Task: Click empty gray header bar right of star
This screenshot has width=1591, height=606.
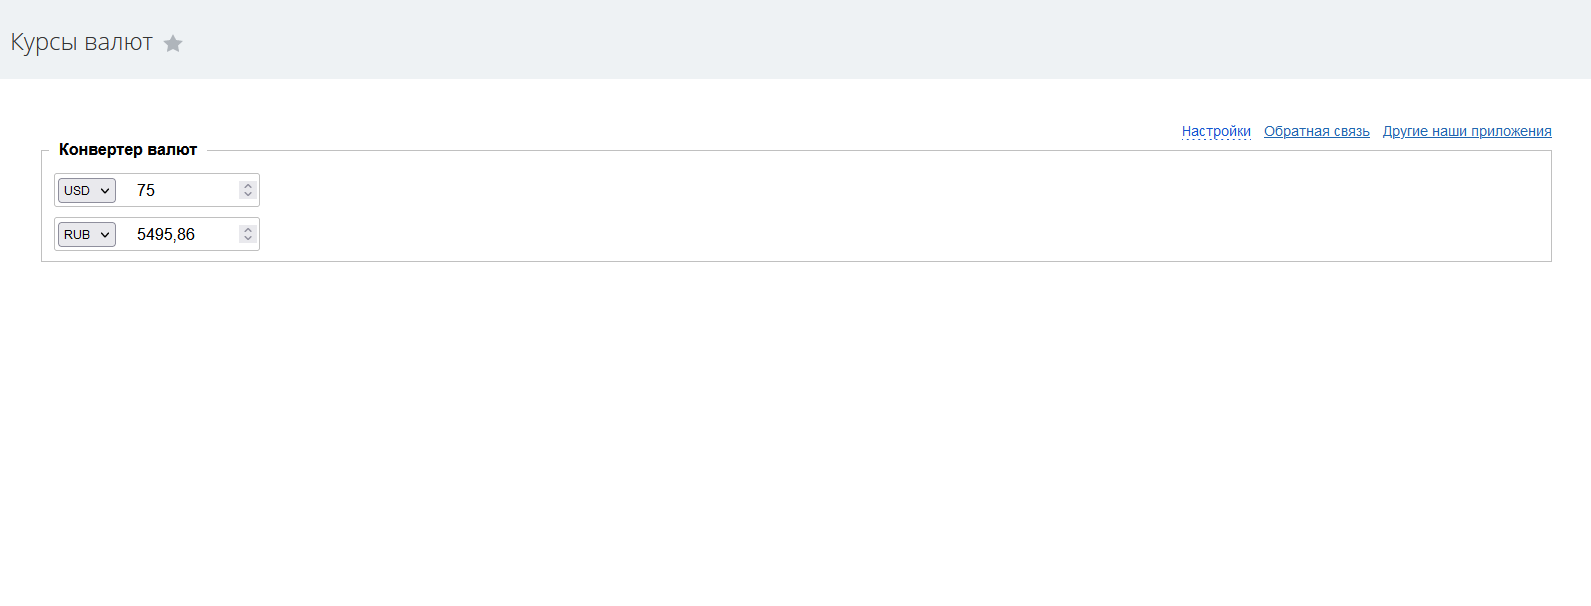Action: (x=800, y=40)
